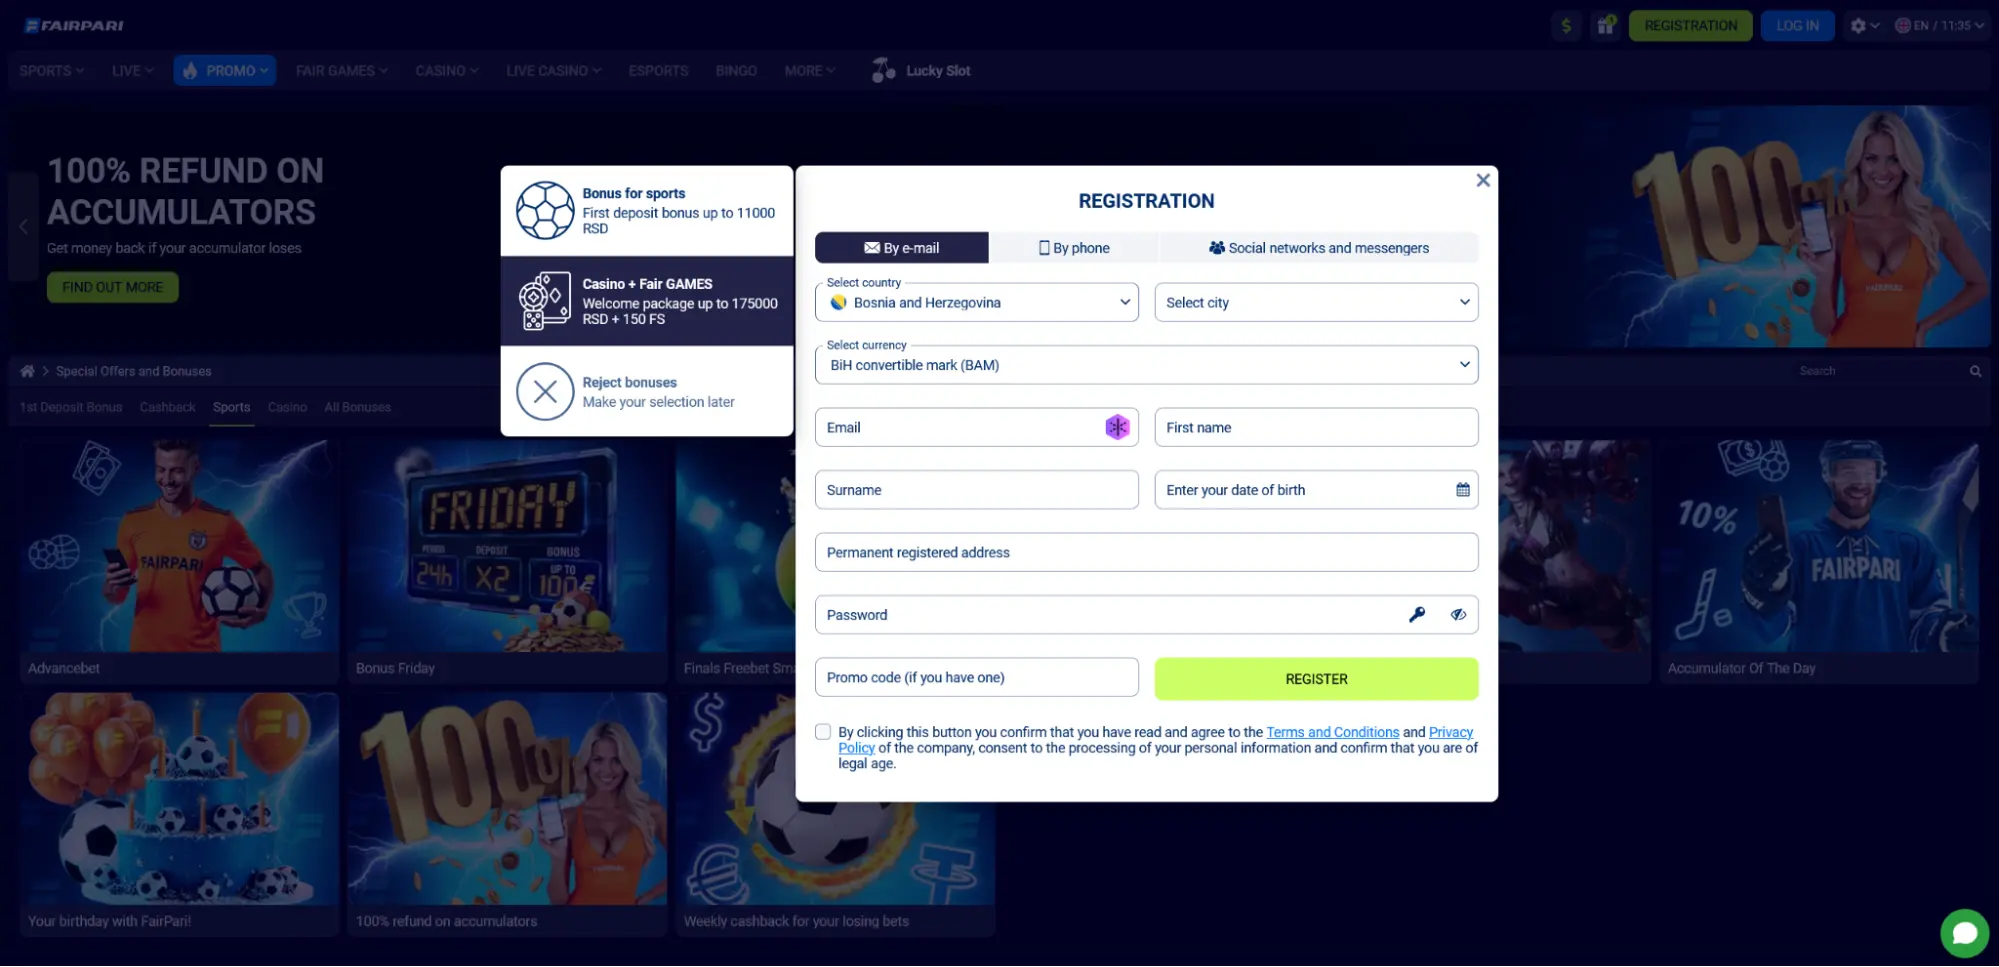This screenshot has height=967, width=1999.
Task: Click the reject bonuses X circle icon
Action: click(x=545, y=392)
